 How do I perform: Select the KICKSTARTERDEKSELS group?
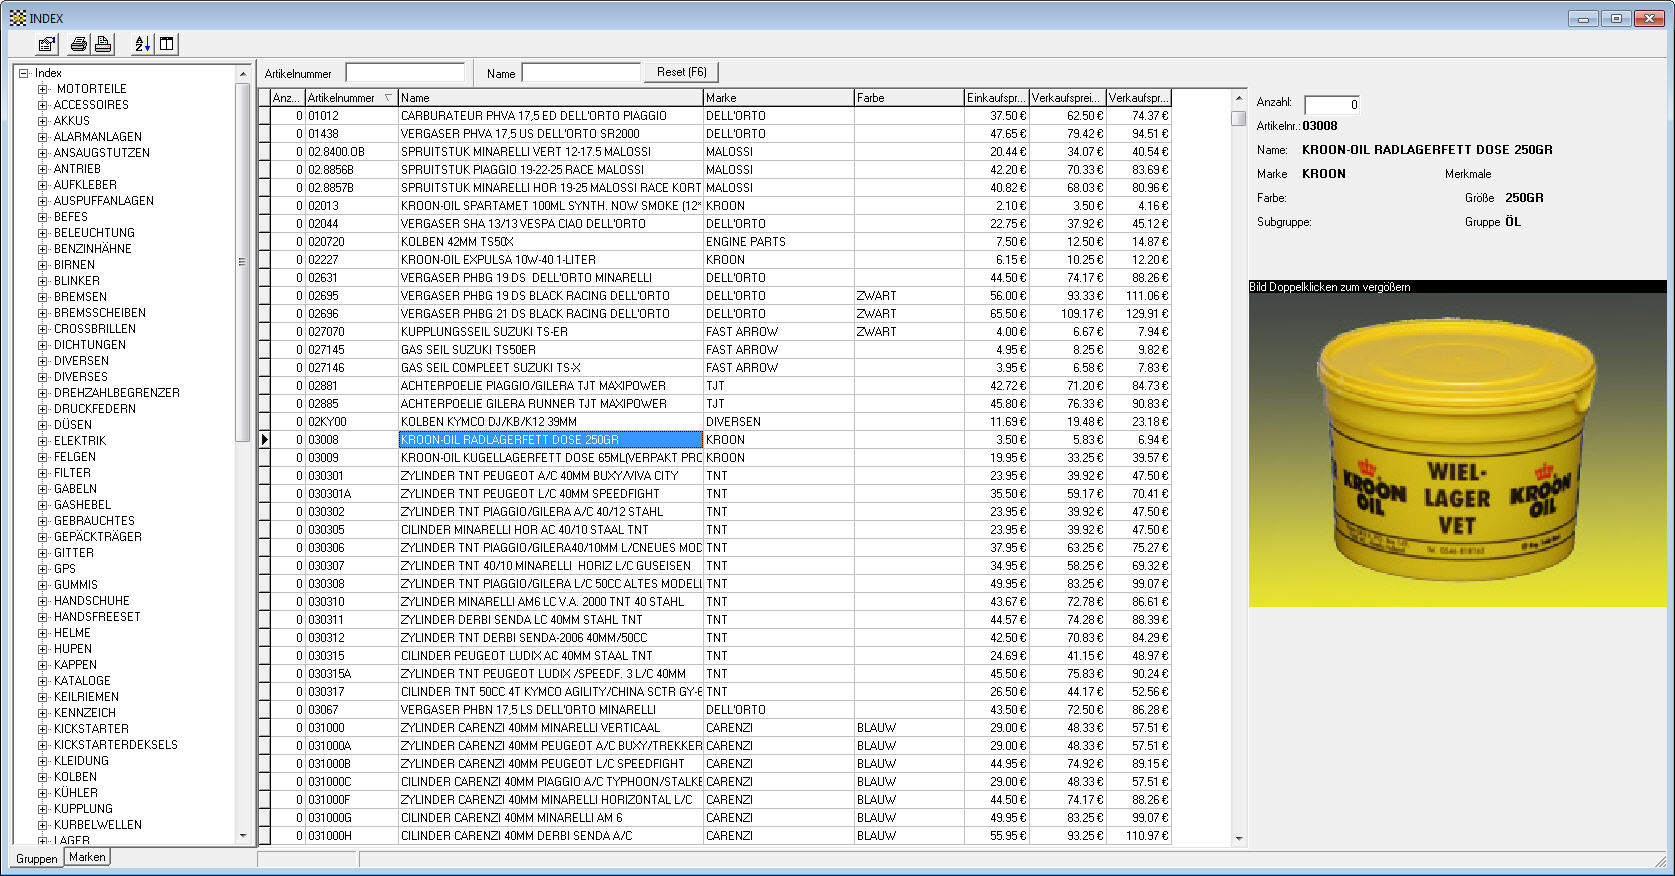(116, 745)
